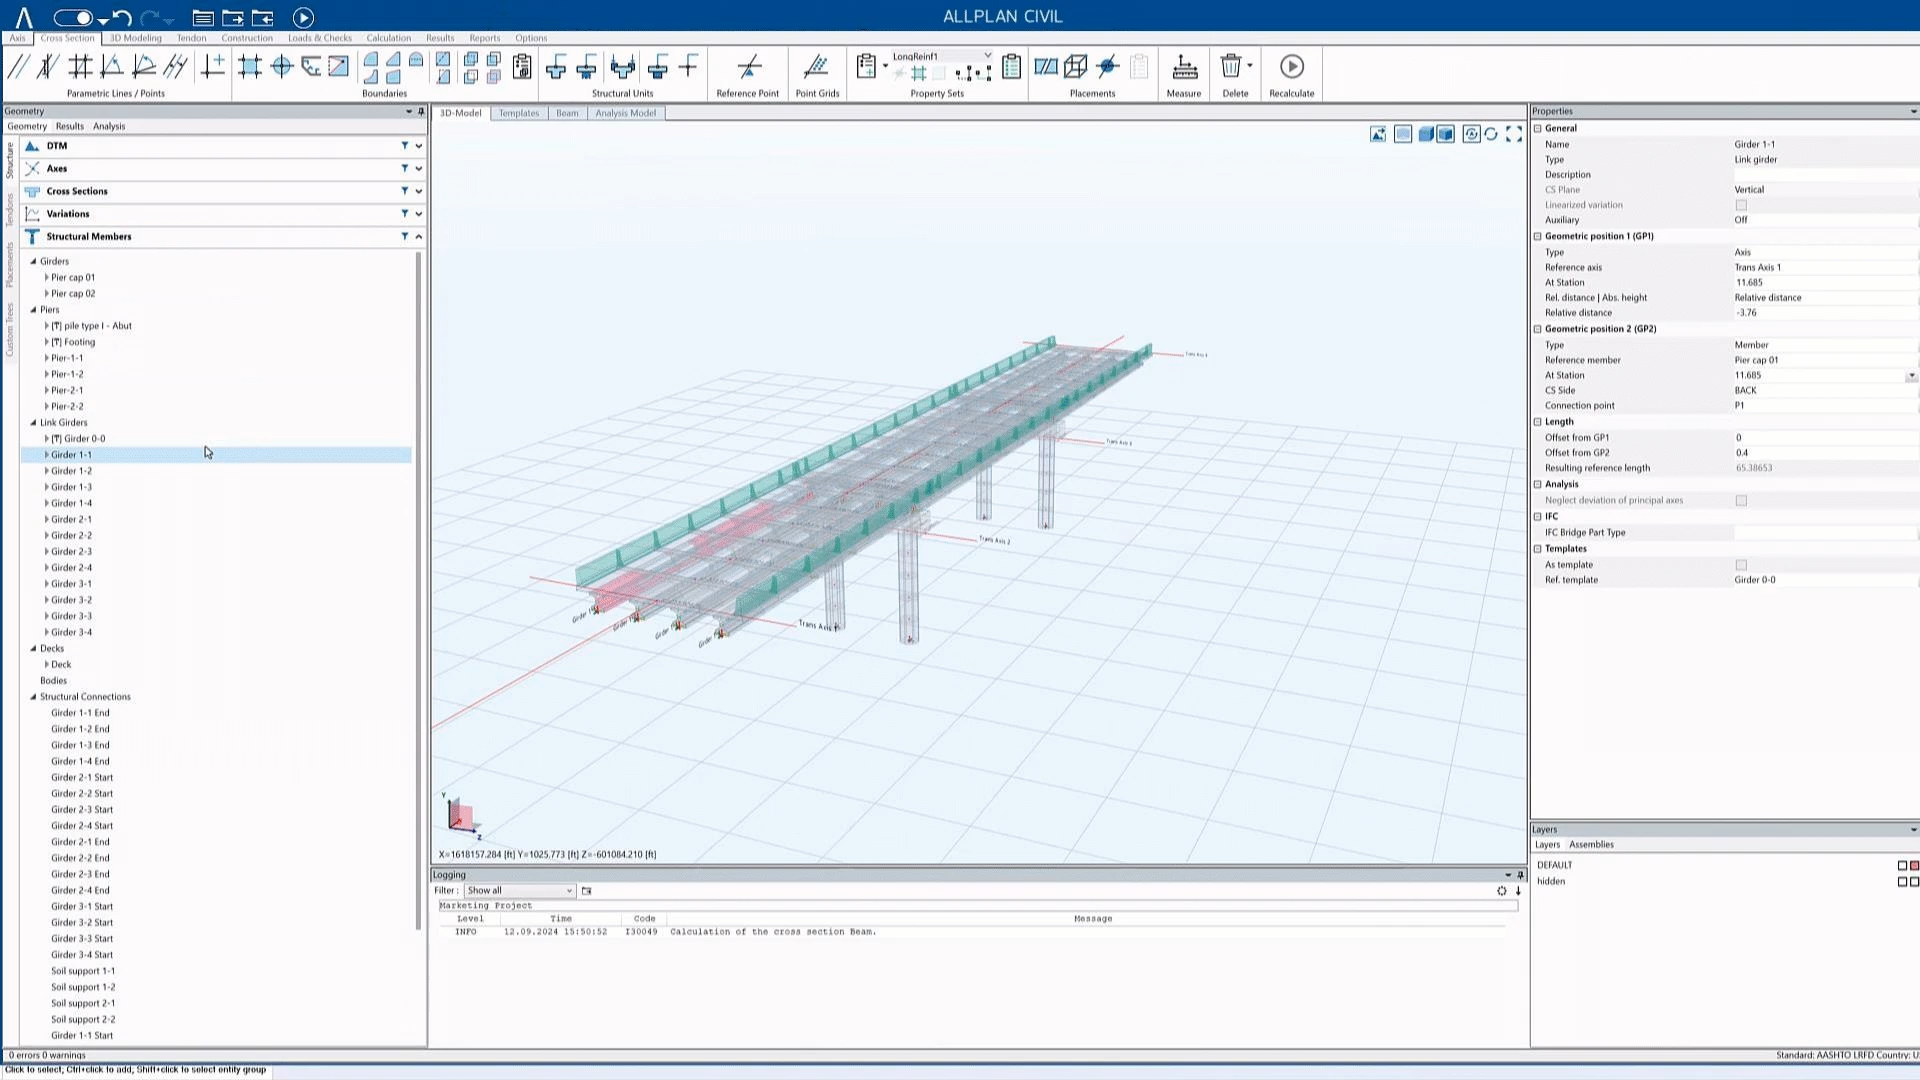Open the Loads & Checks ribbon tab

click(x=319, y=38)
